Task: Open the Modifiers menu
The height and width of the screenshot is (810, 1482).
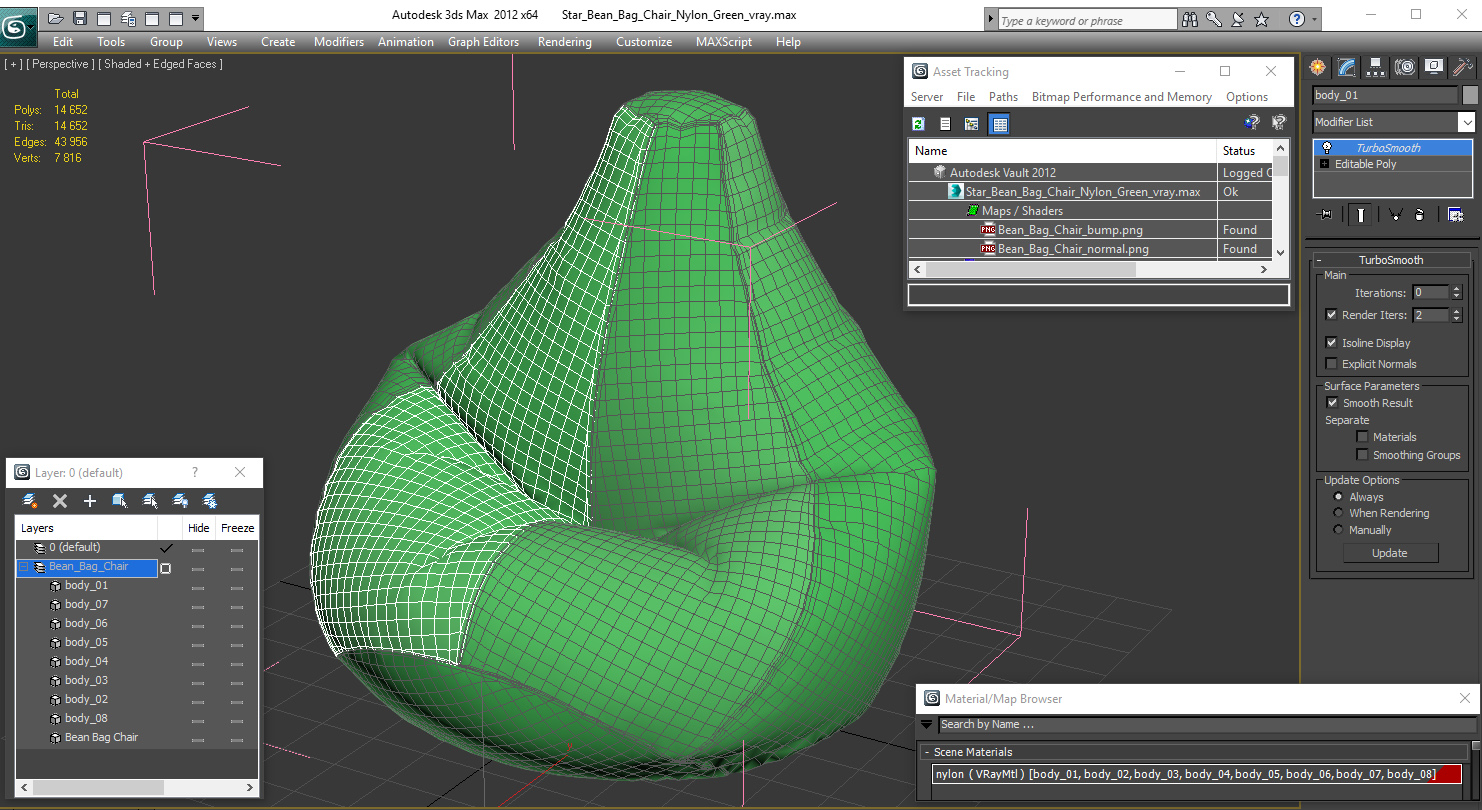Action: pyautogui.click(x=339, y=42)
